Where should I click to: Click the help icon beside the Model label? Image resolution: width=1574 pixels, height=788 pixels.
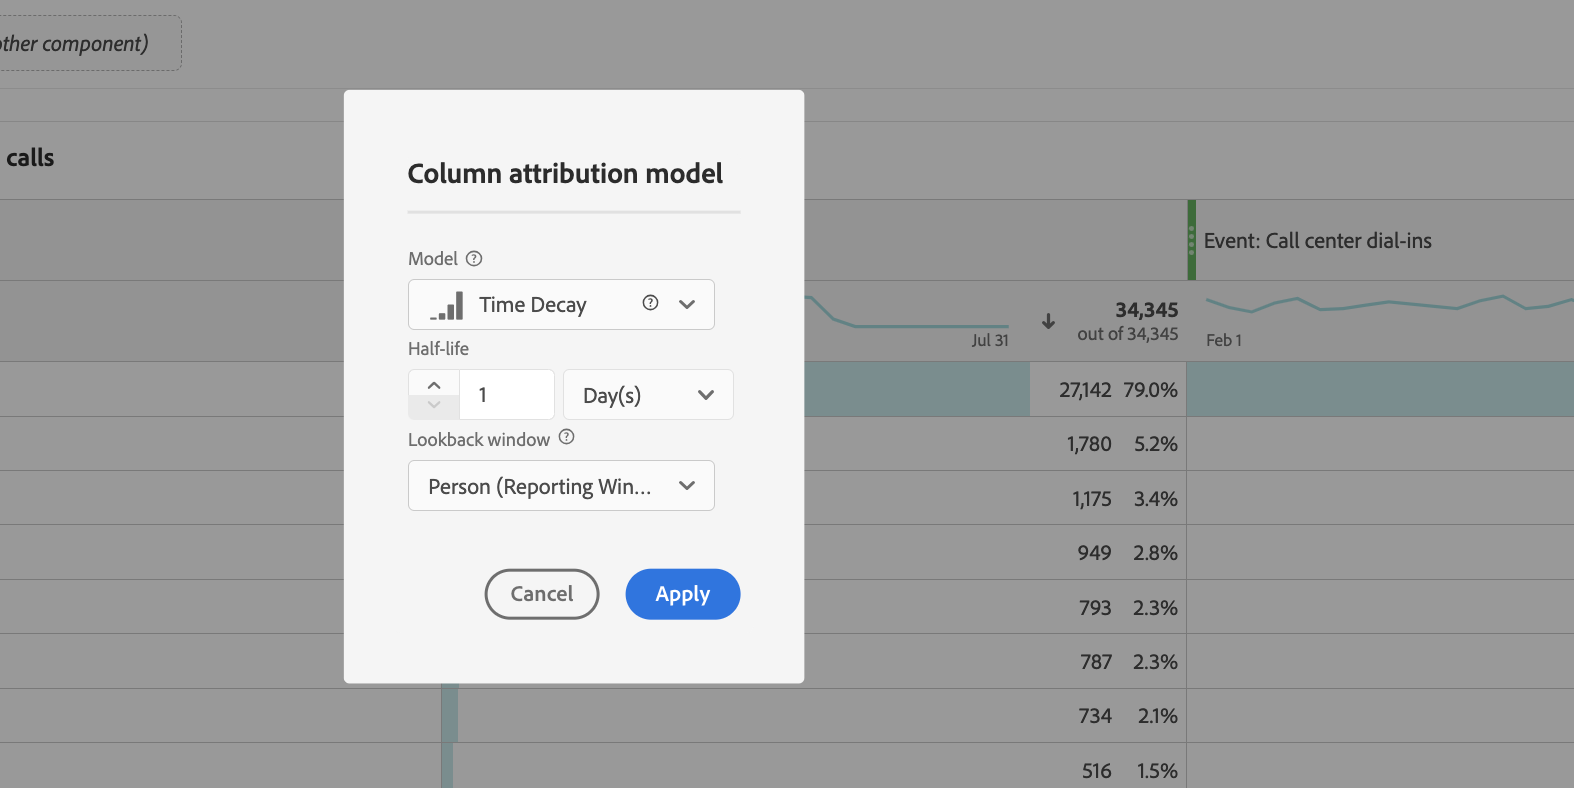pyautogui.click(x=474, y=259)
